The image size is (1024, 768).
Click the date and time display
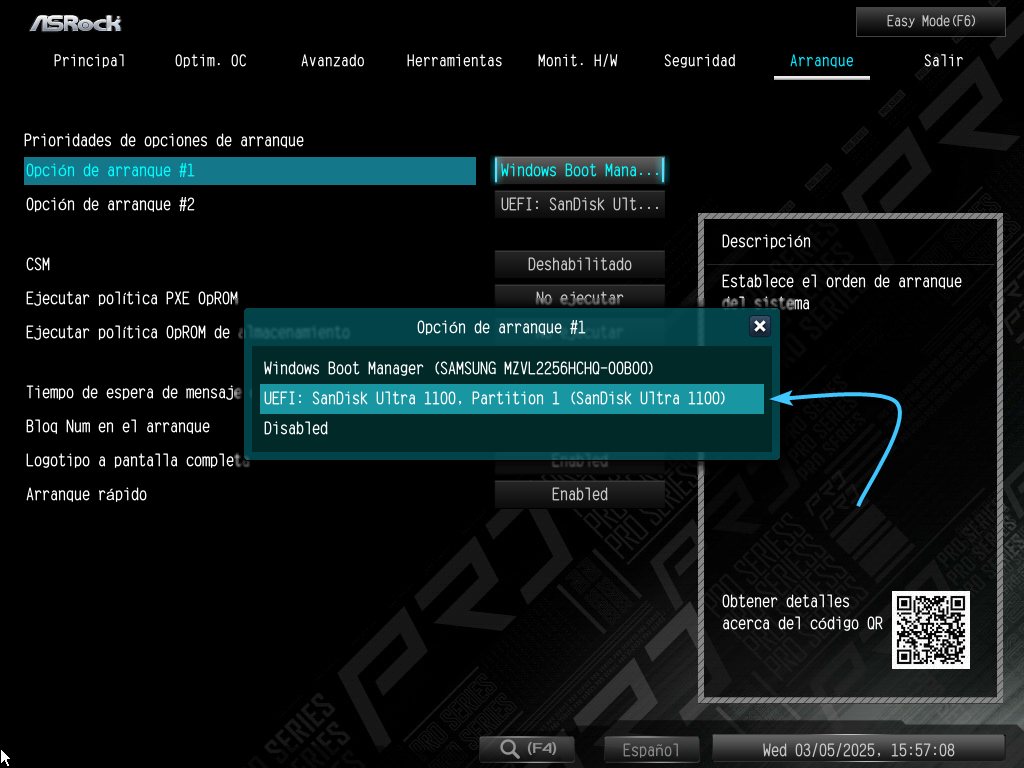tap(858, 750)
